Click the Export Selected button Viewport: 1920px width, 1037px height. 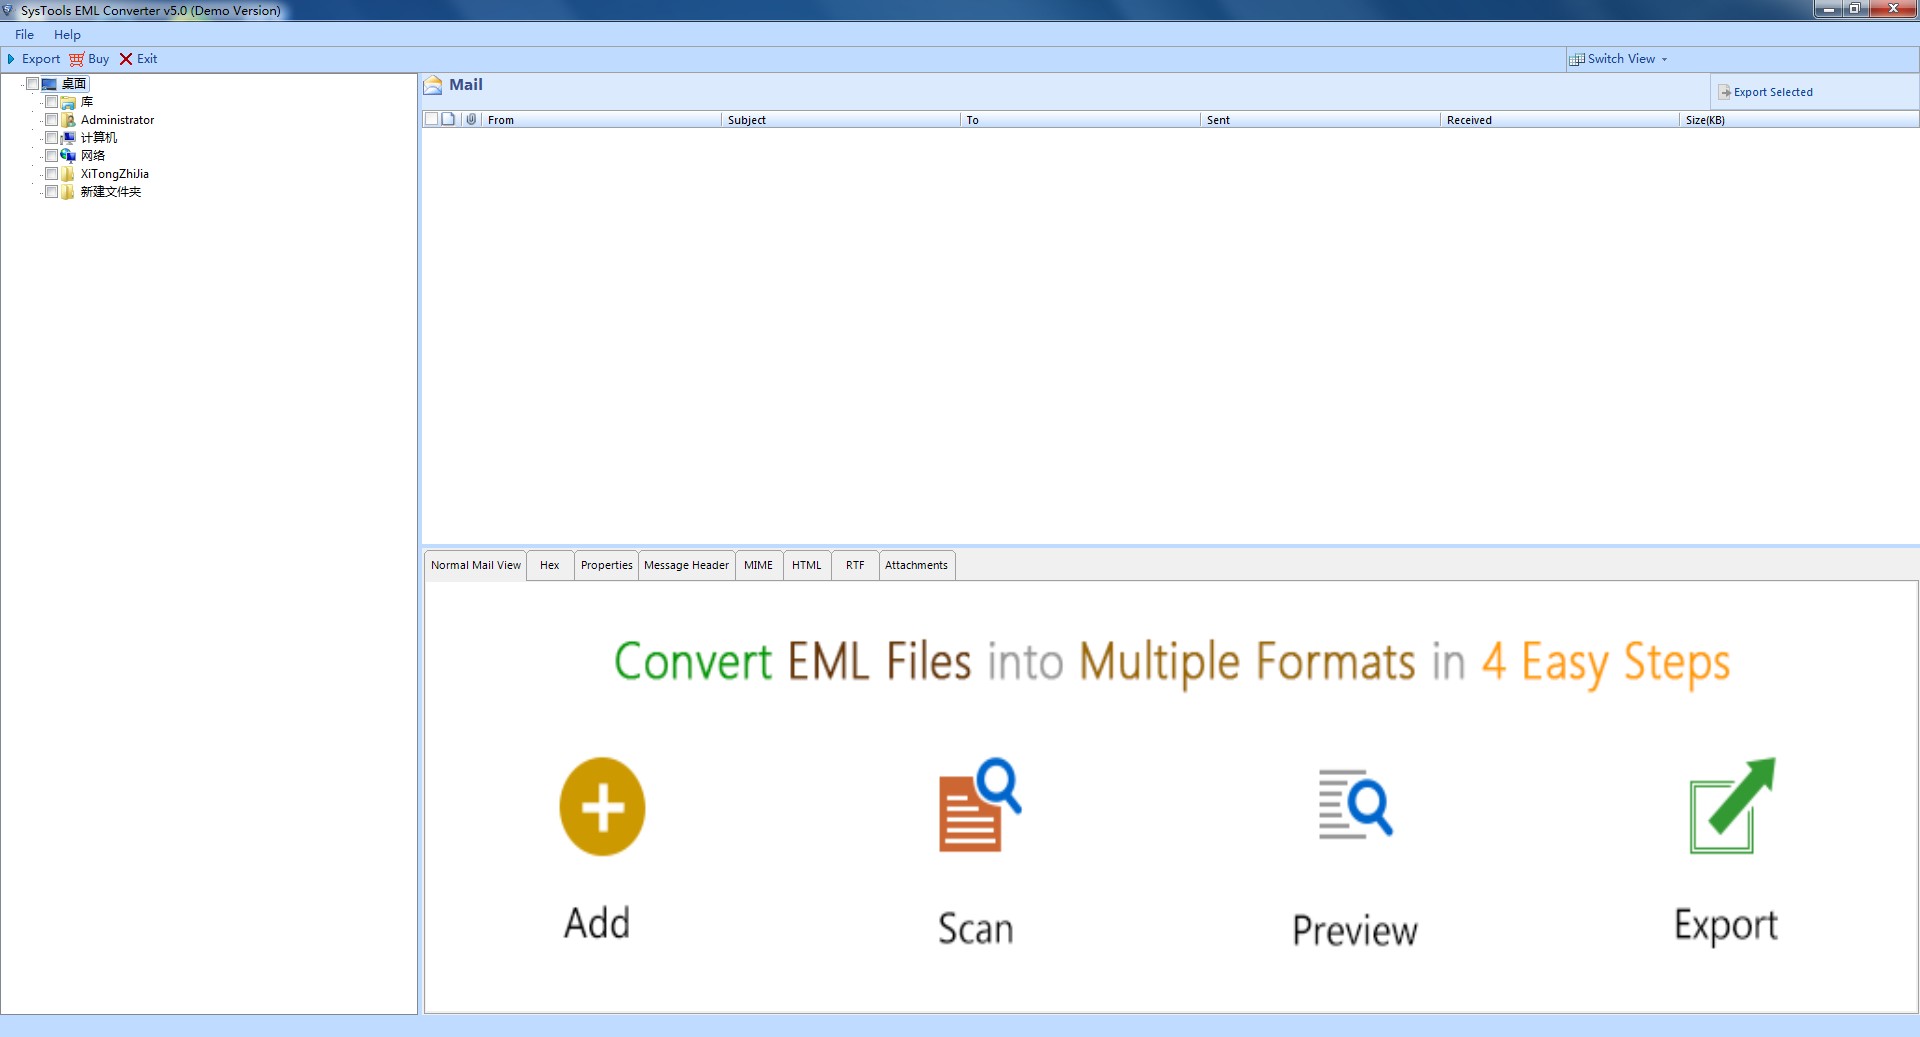pyautogui.click(x=1765, y=92)
